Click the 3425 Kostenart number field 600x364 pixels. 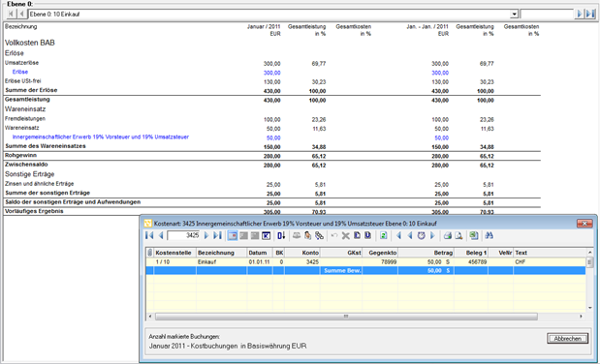(184, 235)
